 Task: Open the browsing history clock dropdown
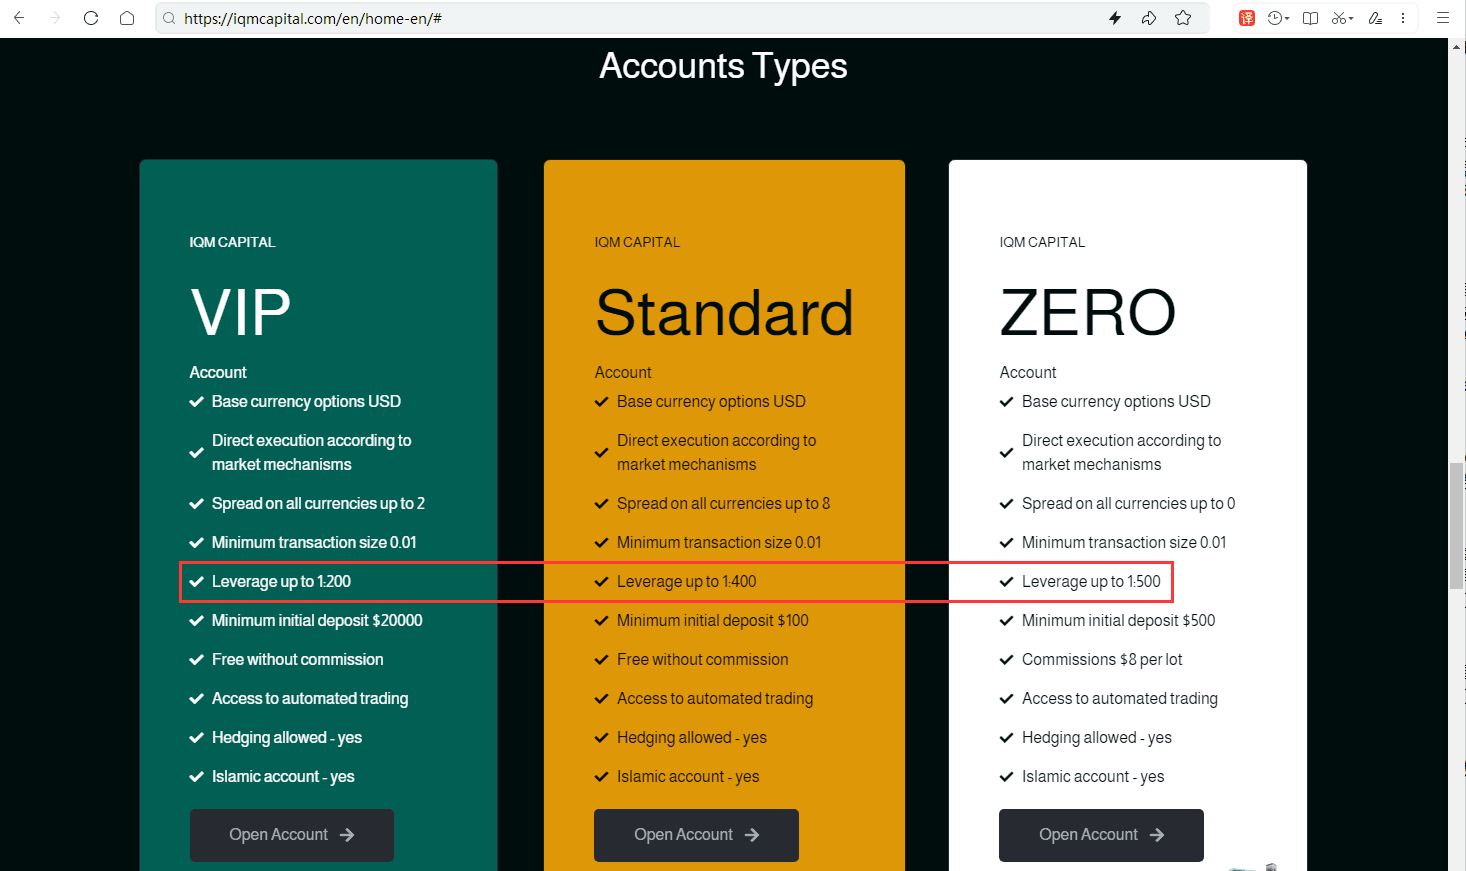(1278, 18)
